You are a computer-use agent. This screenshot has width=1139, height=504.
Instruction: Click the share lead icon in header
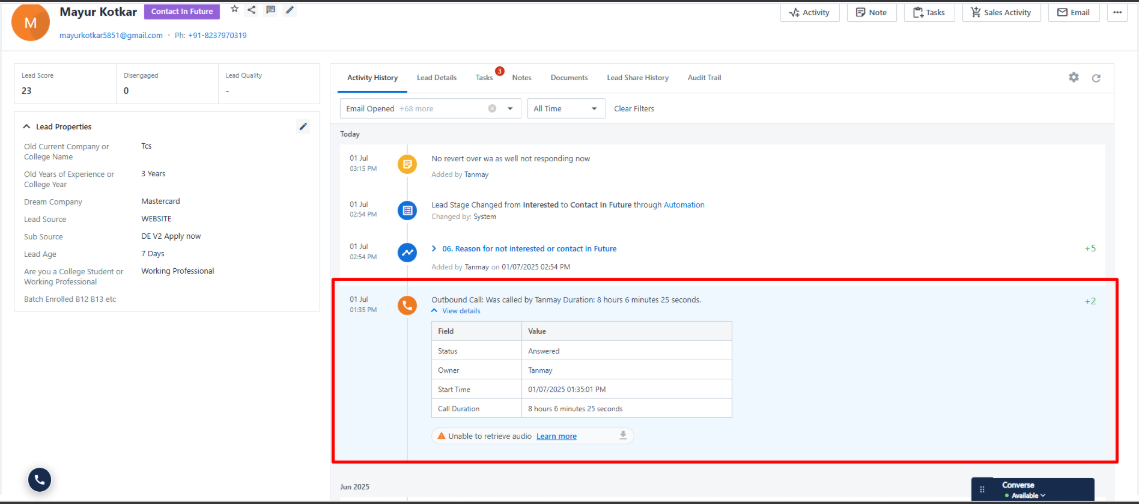[x=252, y=9]
